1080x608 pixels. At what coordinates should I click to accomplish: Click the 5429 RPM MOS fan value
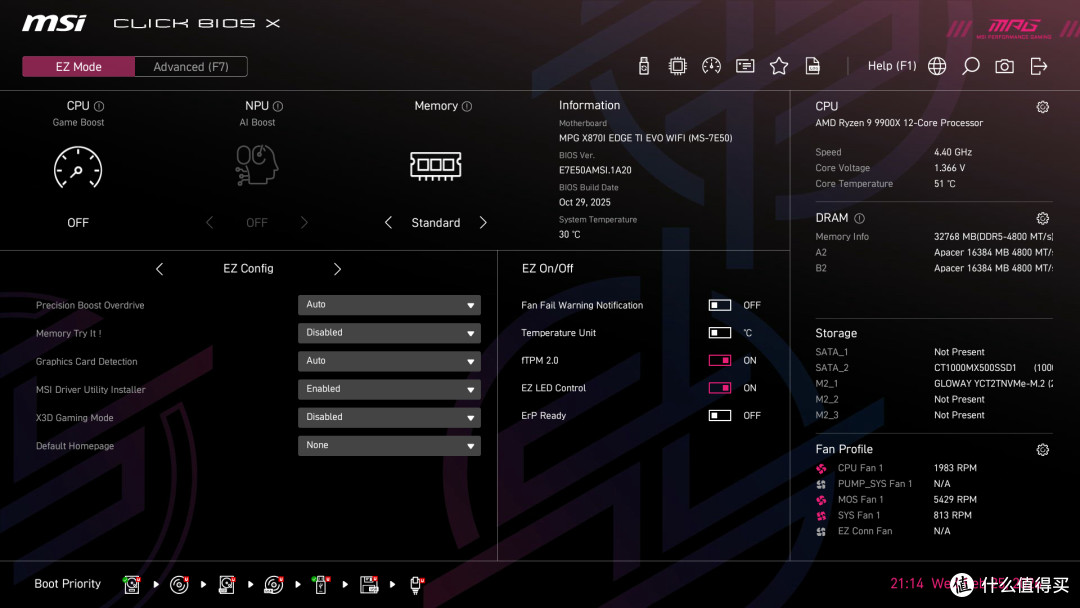pos(955,500)
